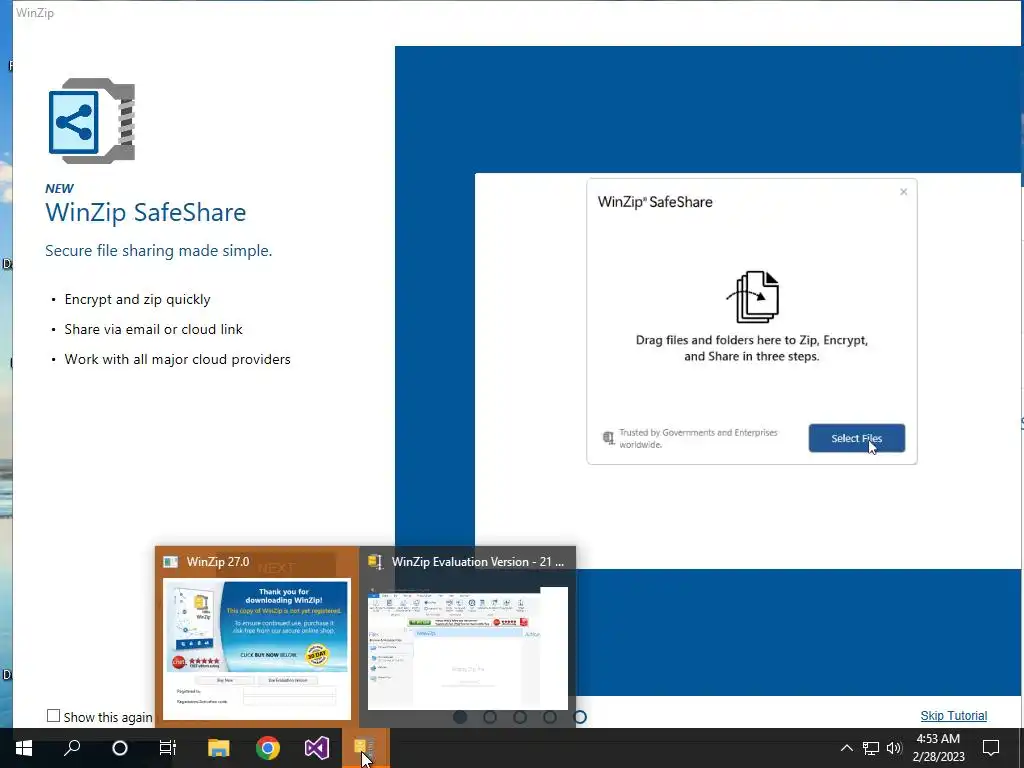This screenshot has height=768, width=1024.
Task: Click the 'WinZip SafeShare' heading text
Action: tap(146, 212)
